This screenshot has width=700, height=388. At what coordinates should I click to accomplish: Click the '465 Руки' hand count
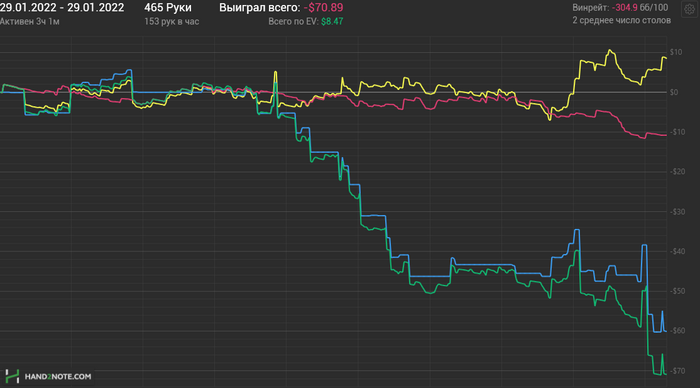[x=168, y=8]
